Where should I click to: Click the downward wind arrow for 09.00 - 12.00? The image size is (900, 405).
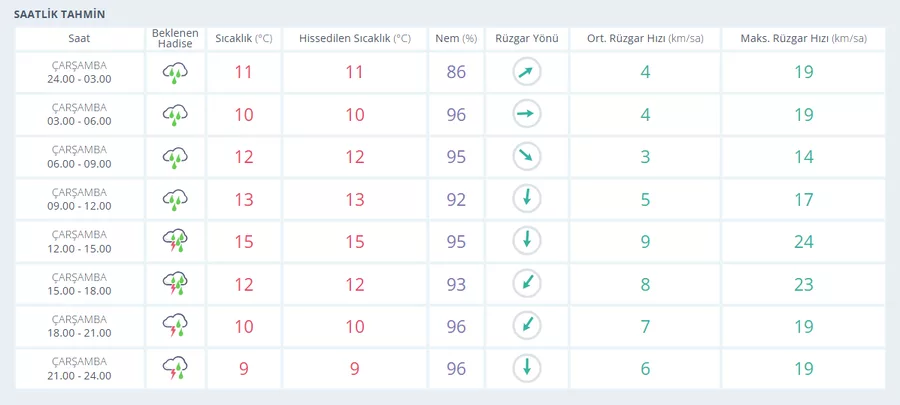pos(526,199)
